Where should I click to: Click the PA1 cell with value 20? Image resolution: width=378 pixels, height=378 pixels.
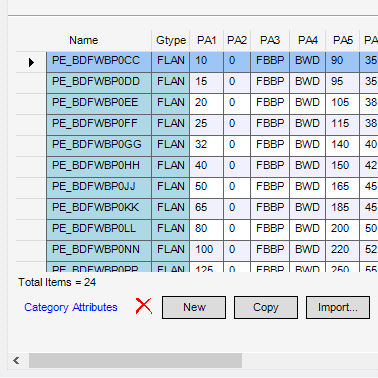coord(206,104)
